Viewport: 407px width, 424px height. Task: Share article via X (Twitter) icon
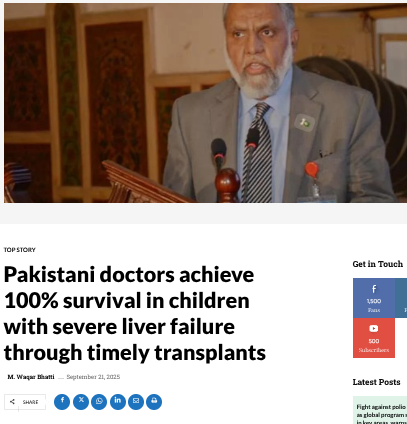click(81, 402)
